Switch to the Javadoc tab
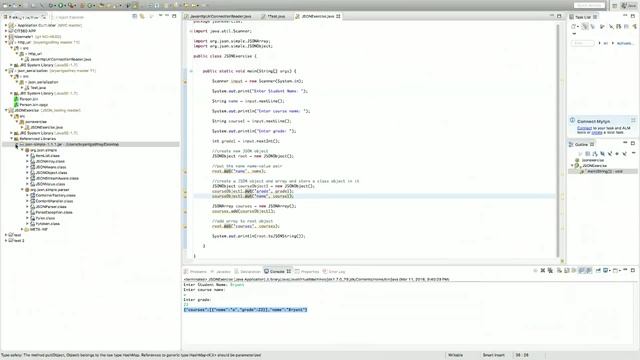Viewport: 640px width, 360px height. (x=220, y=271)
